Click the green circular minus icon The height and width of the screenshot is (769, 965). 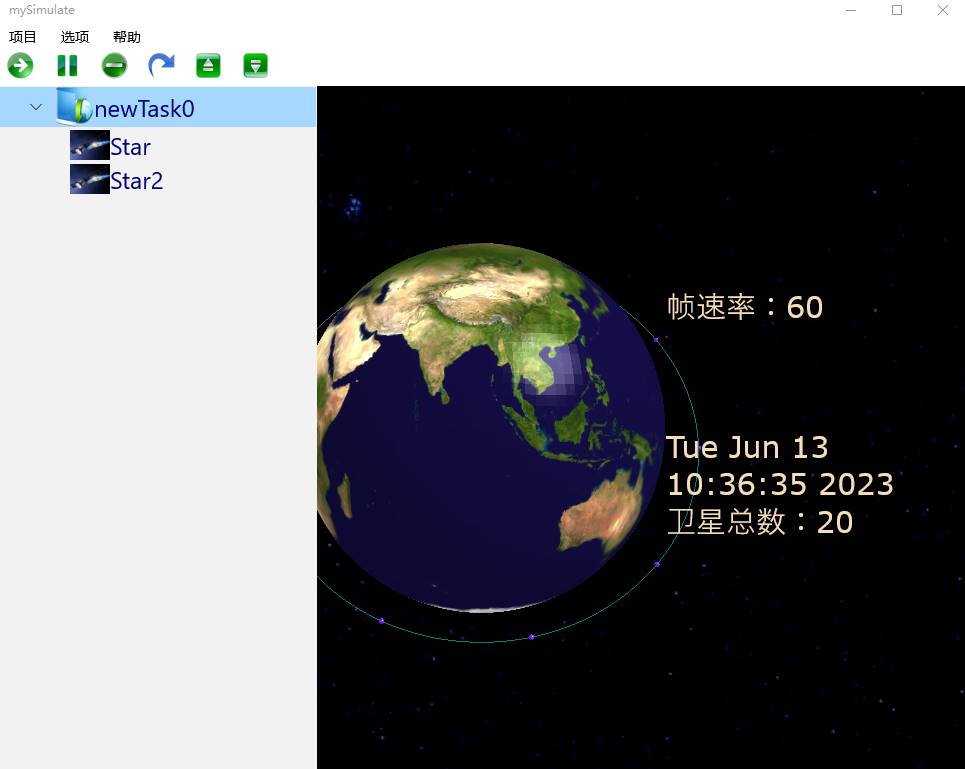(x=114, y=66)
